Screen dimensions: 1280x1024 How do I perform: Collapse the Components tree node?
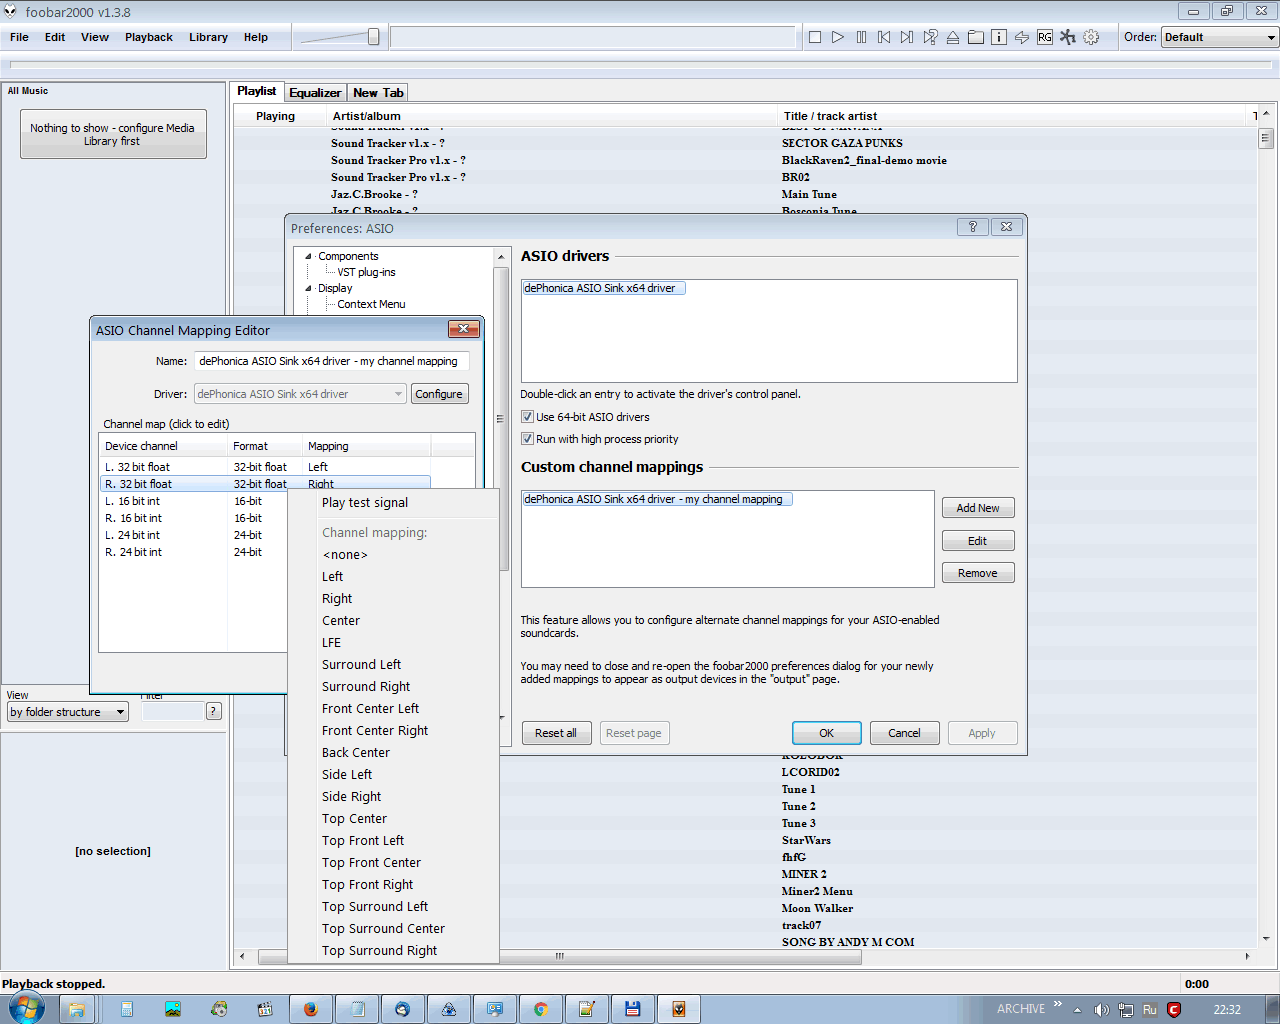coord(309,256)
